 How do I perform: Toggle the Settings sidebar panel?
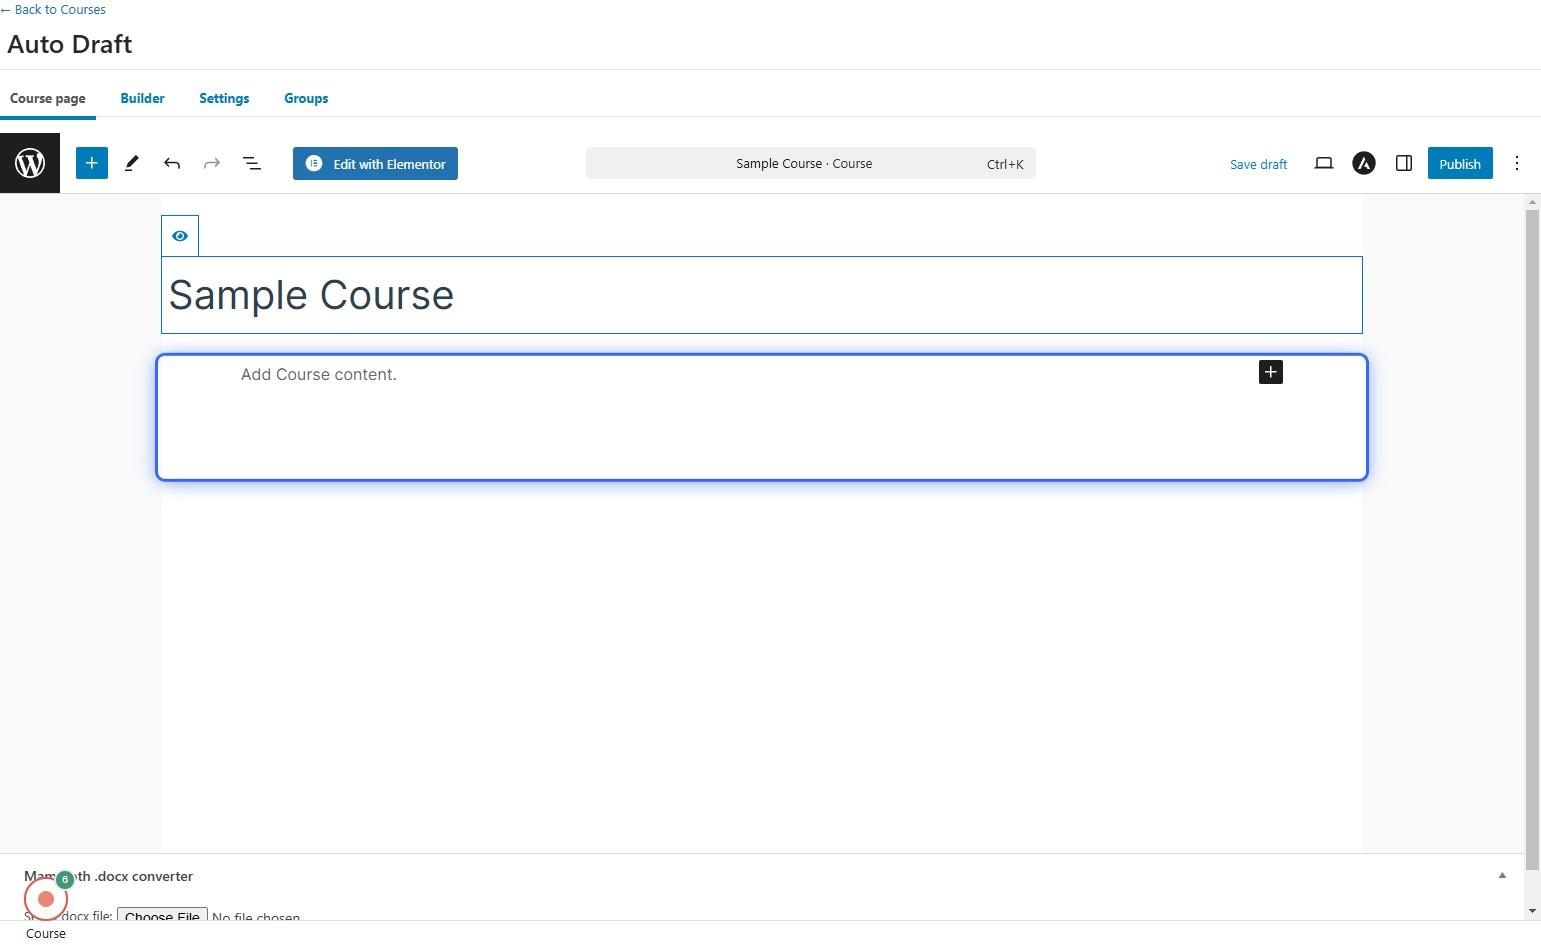(1403, 163)
